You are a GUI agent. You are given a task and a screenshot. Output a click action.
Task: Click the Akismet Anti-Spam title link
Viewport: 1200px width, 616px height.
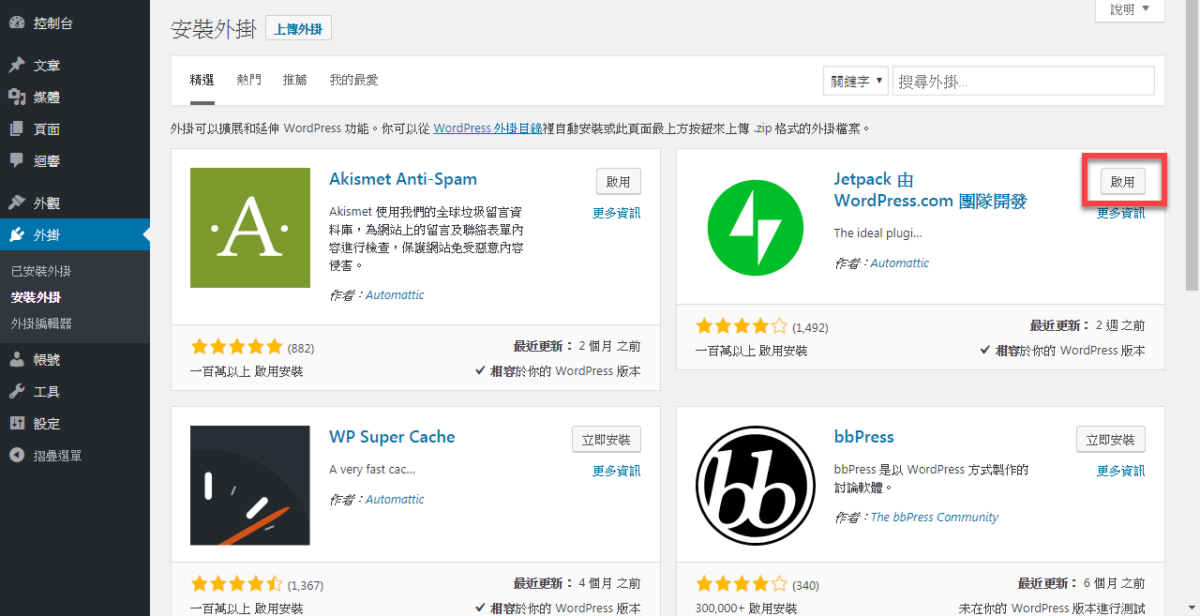pyautogui.click(x=403, y=179)
